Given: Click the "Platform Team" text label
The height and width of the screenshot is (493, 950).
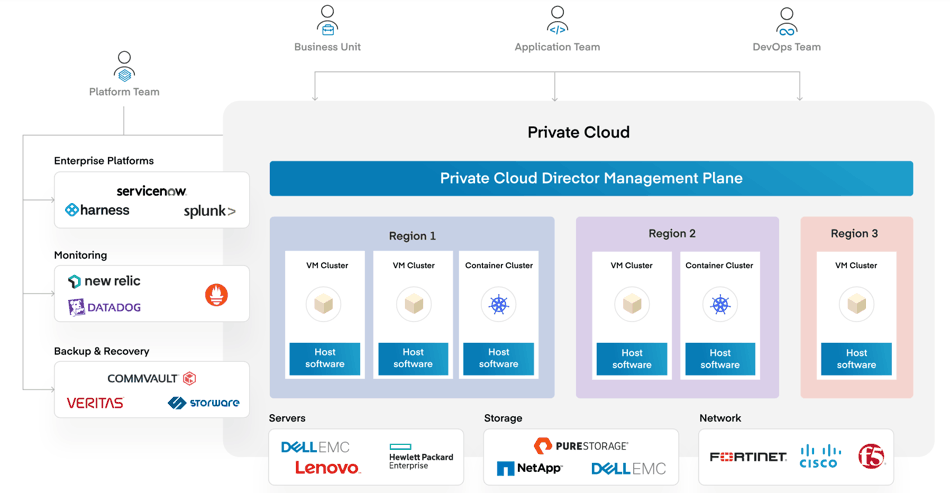Looking at the screenshot, I should coord(124,91).
